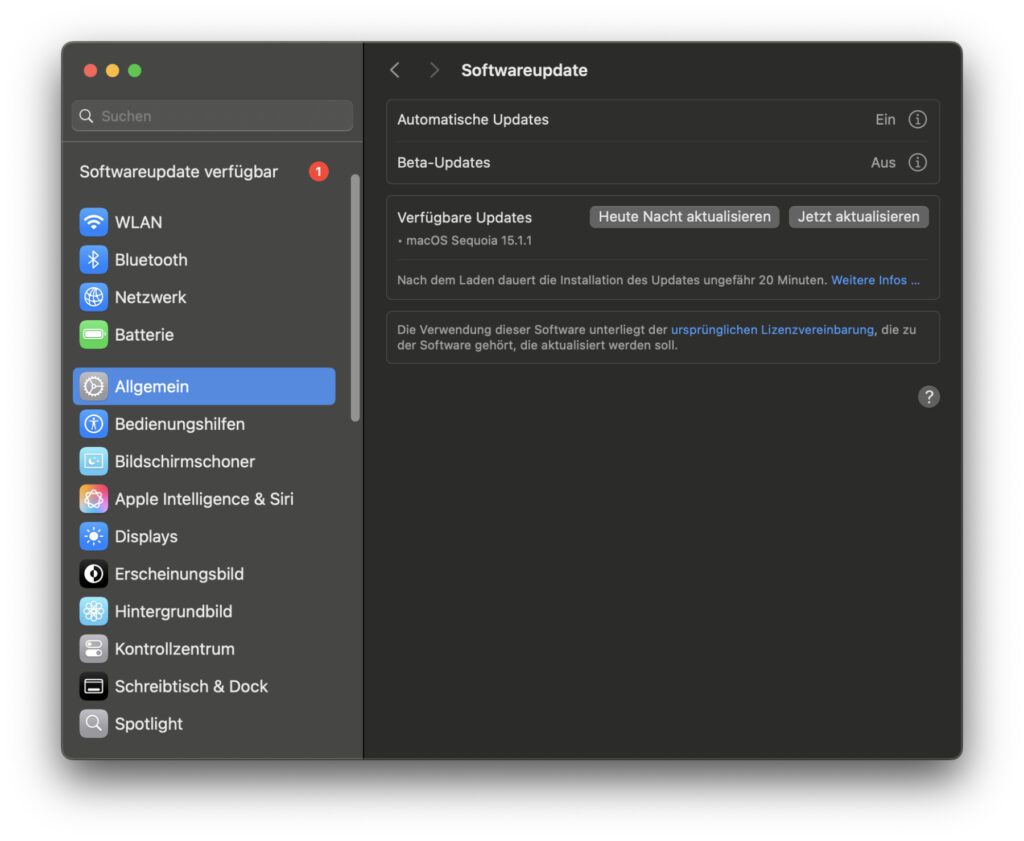
Task: Click the Suchen search field
Action: point(212,116)
